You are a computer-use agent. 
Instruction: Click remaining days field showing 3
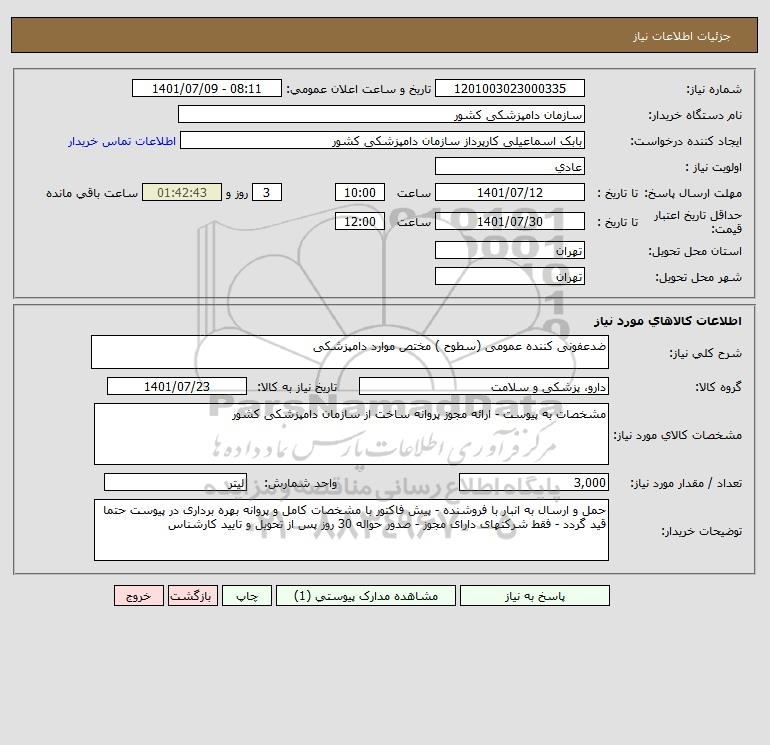coord(267,193)
